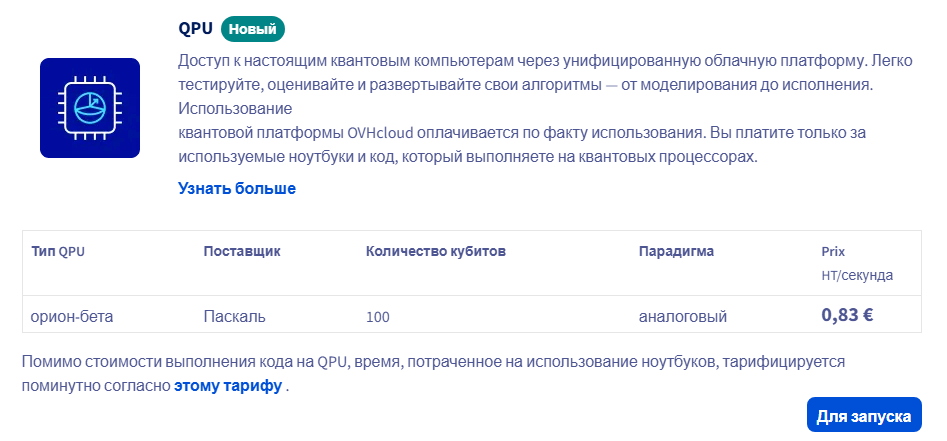The image size is (947, 441).
Task: Click the qubit count value 100
Action: (378, 317)
